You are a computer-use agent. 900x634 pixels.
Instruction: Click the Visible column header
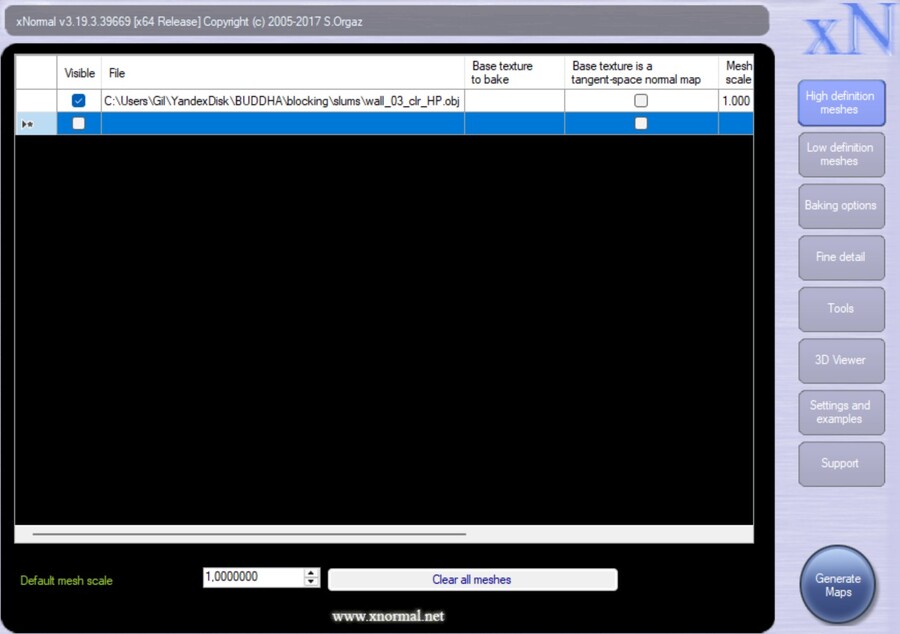click(79, 73)
